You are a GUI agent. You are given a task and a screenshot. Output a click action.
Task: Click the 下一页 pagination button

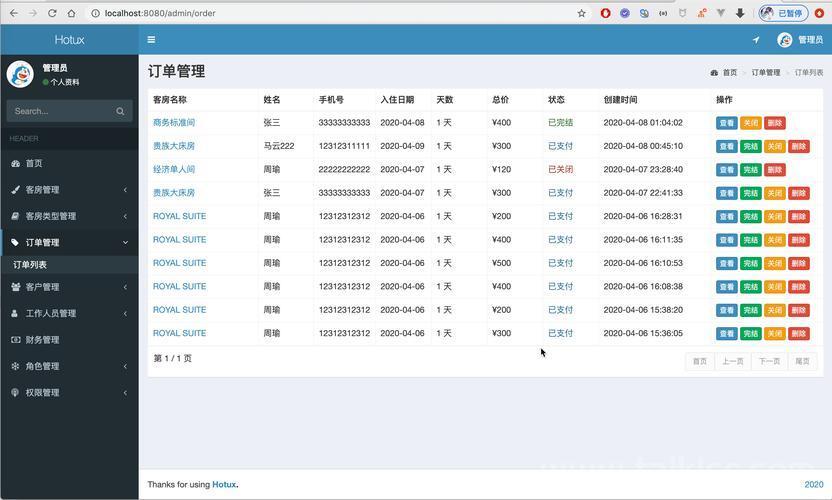click(x=769, y=361)
